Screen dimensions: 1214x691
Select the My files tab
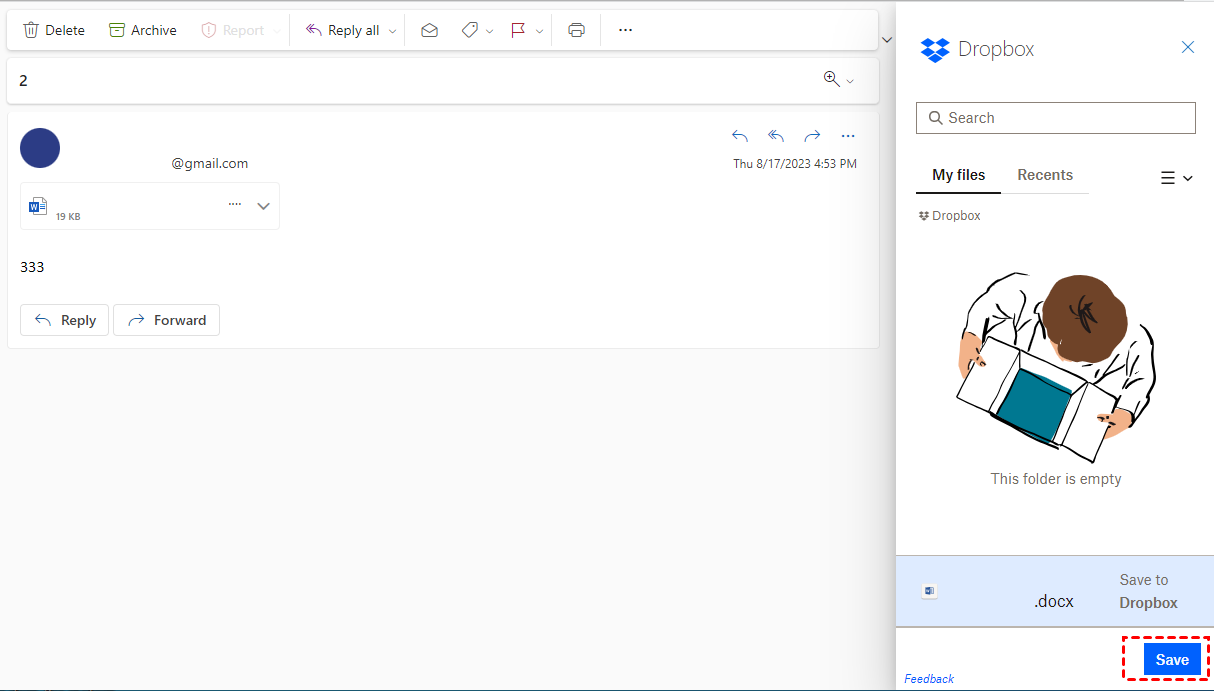pyautogui.click(x=958, y=175)
